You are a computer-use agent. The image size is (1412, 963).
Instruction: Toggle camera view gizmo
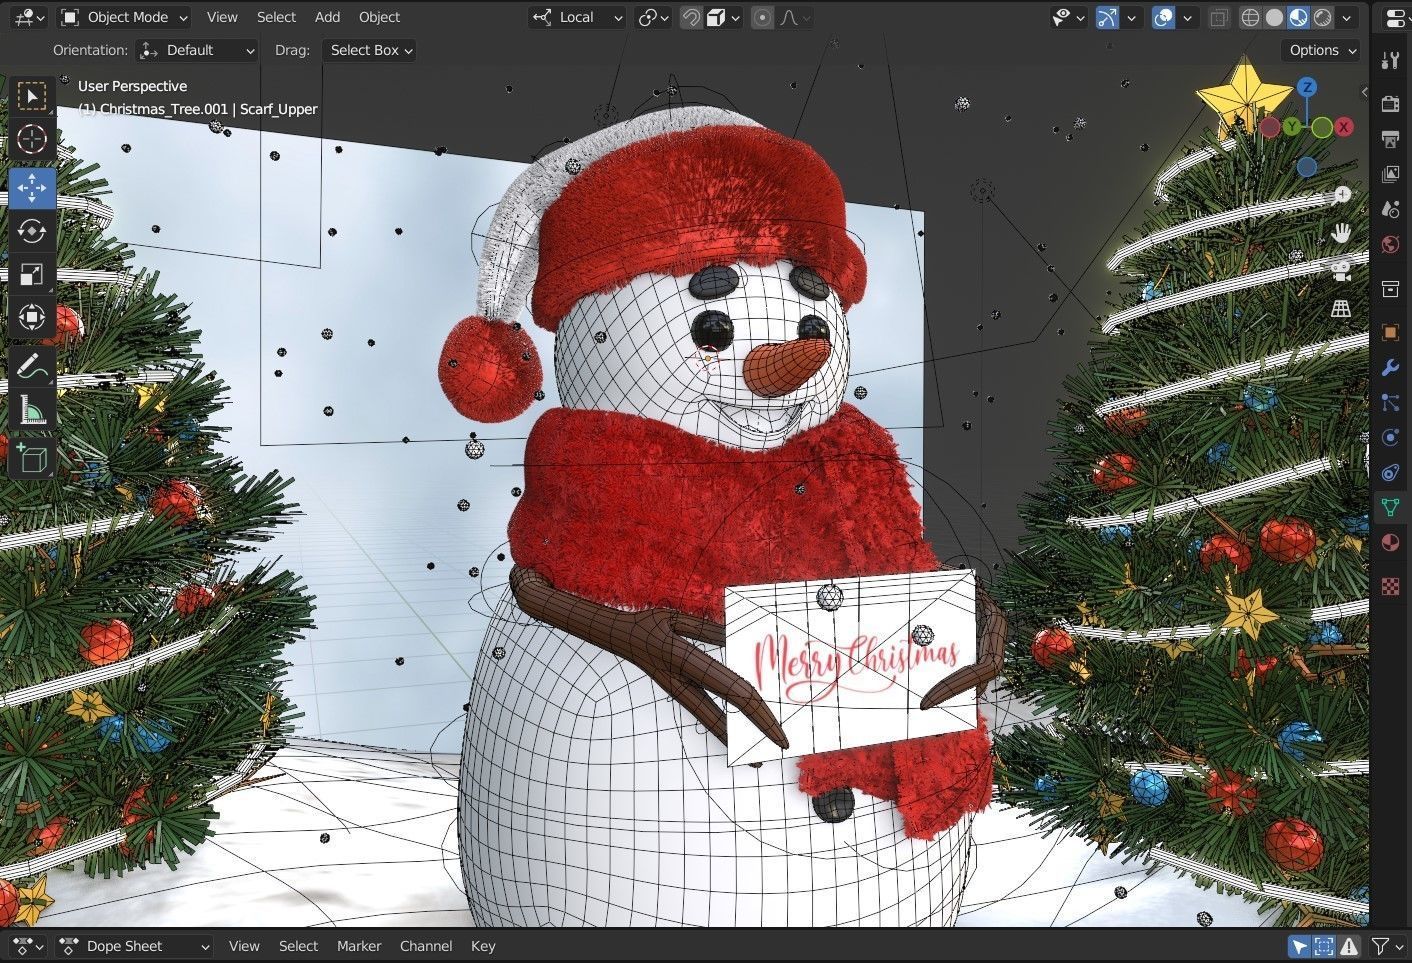coord(1341,270)
